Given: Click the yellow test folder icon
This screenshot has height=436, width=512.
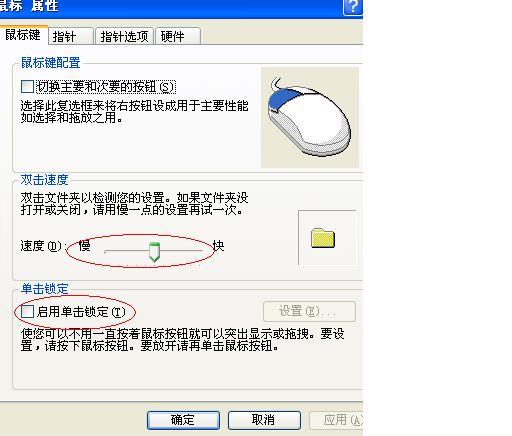Looking at the screenshot, I should (323, 238).
